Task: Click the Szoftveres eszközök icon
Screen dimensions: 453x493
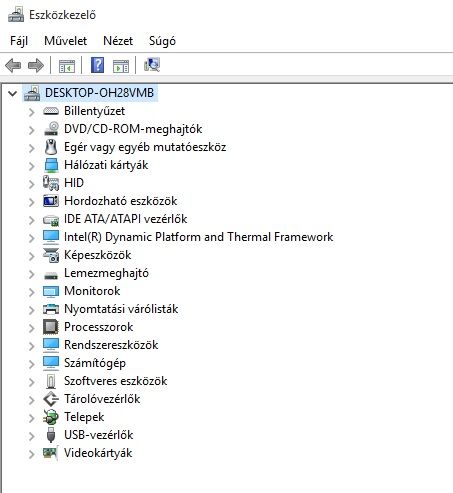Action: point(51,381)
